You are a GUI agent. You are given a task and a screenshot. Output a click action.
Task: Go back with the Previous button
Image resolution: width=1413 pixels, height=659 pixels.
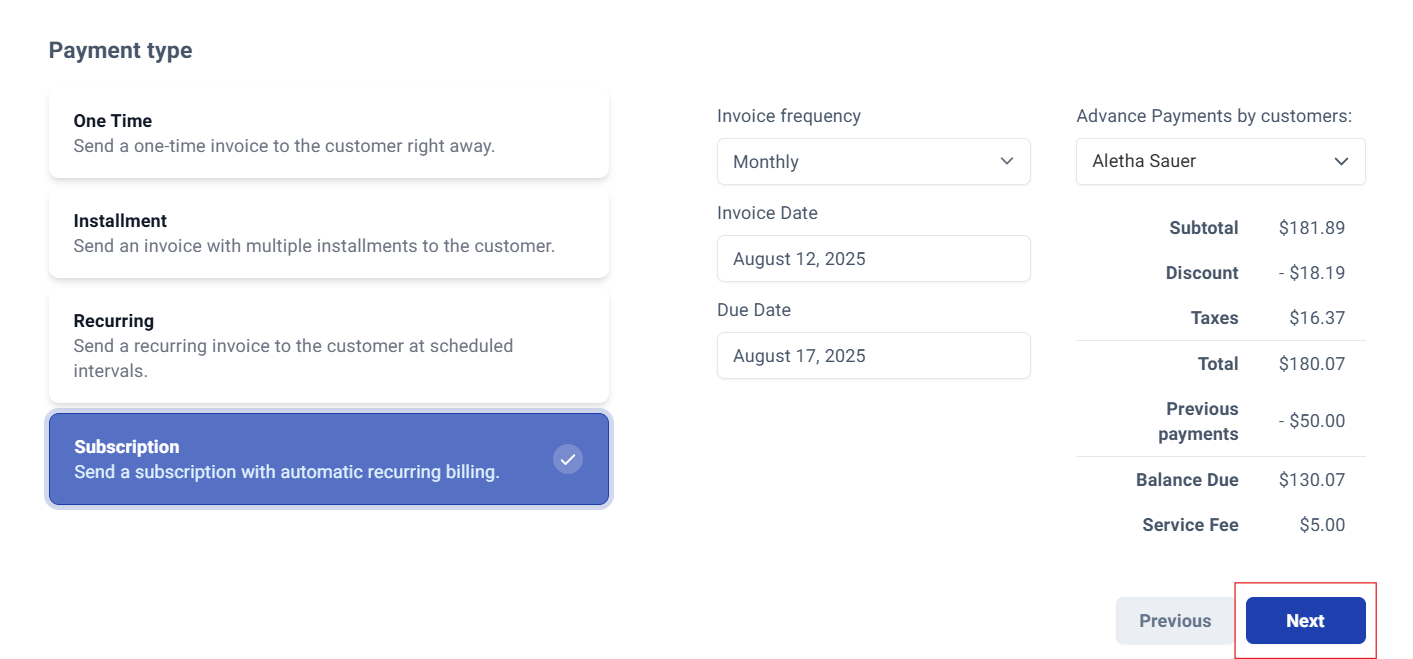1176,621
